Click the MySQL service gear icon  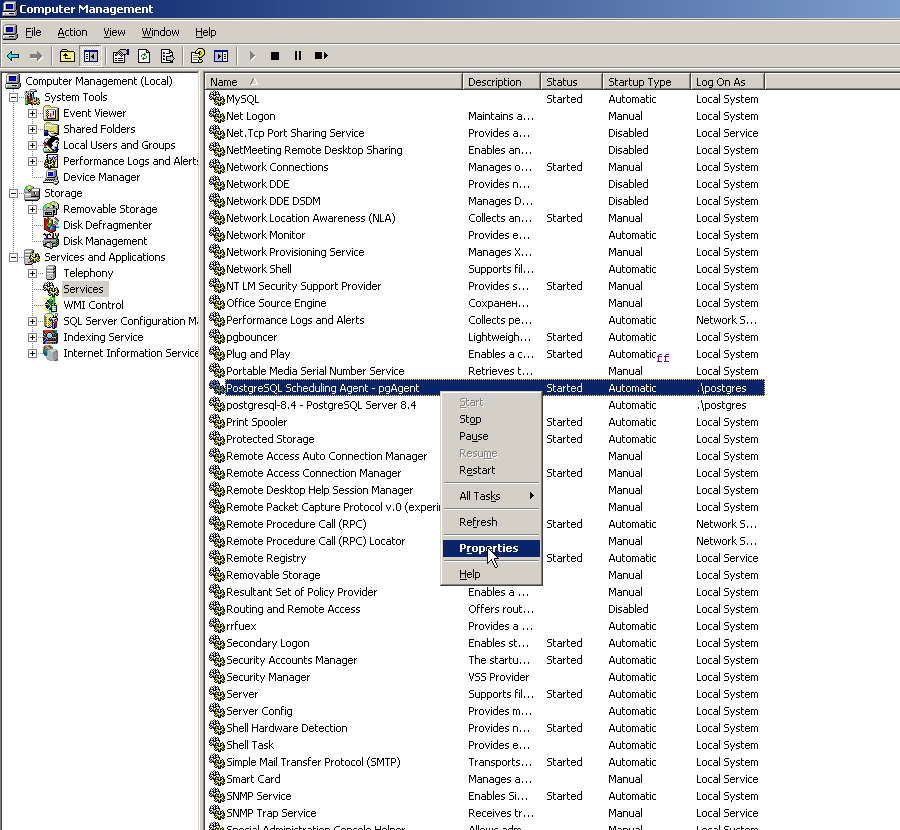click(216, 99)
